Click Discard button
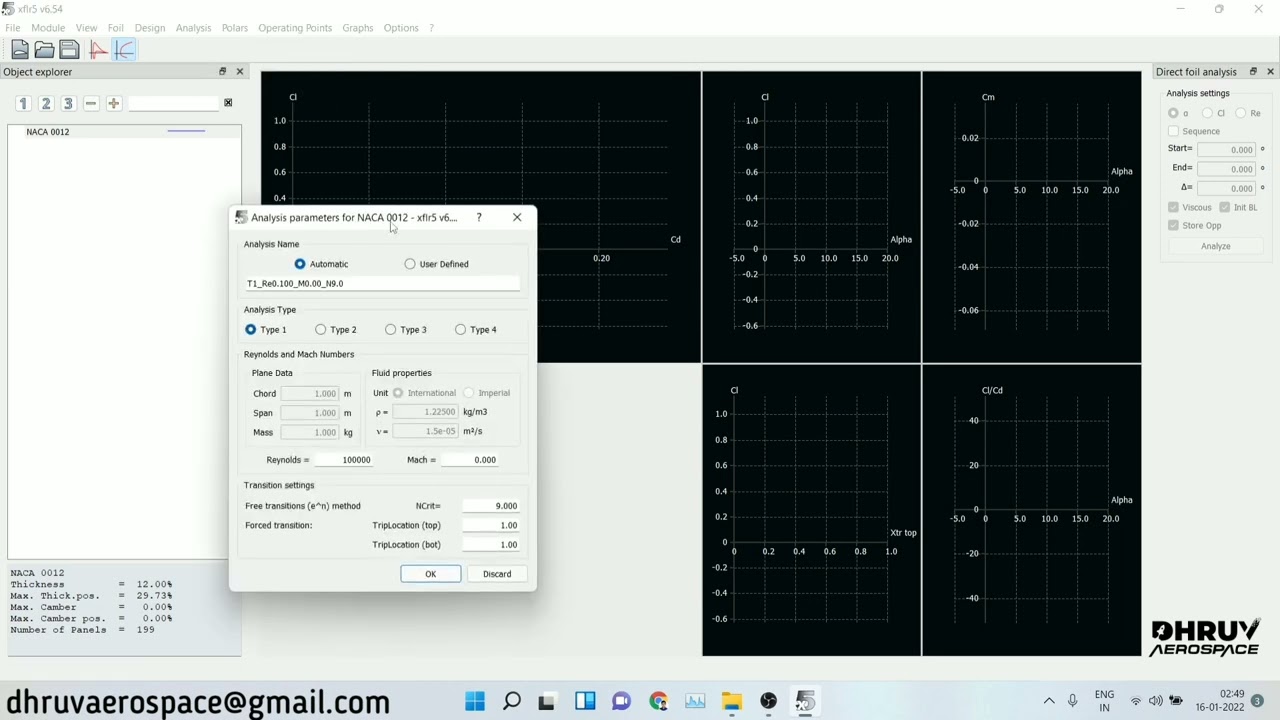Screen dimensions: 1280x720 (x=497, y=574)
